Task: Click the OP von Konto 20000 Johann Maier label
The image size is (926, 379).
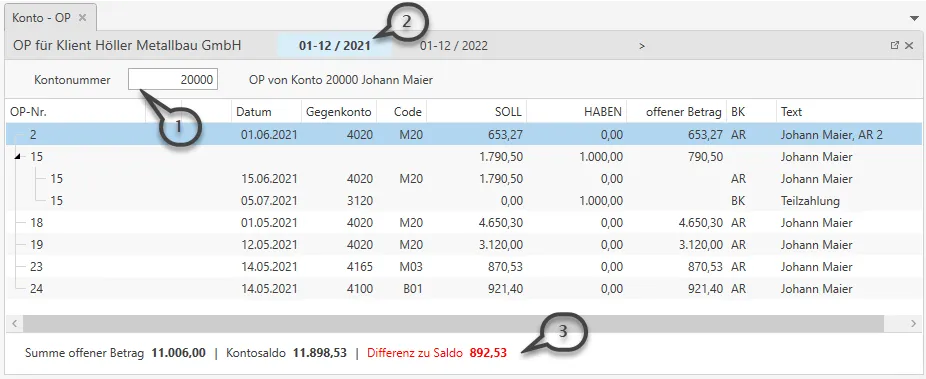Action: point(341,80)
